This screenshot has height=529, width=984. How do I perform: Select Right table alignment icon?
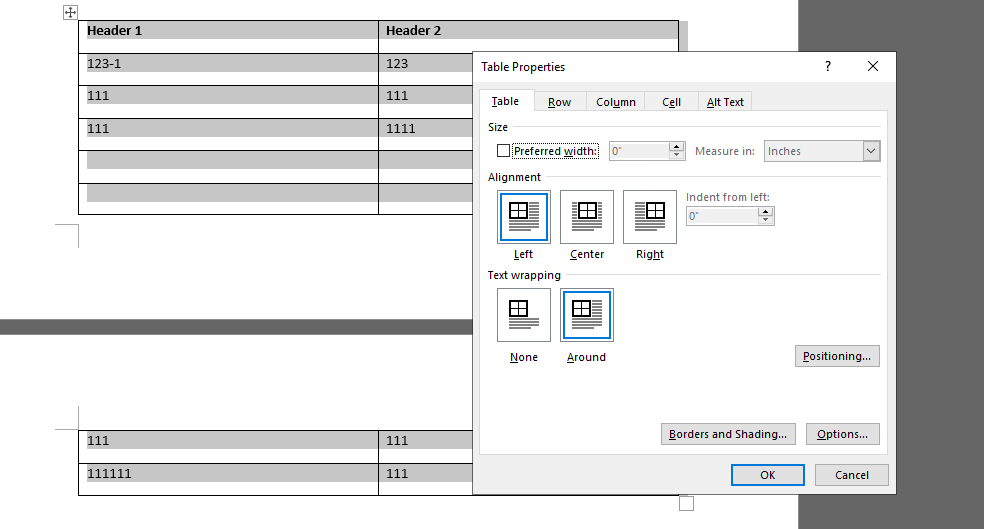pyautogui.click(x=650, y=217)
